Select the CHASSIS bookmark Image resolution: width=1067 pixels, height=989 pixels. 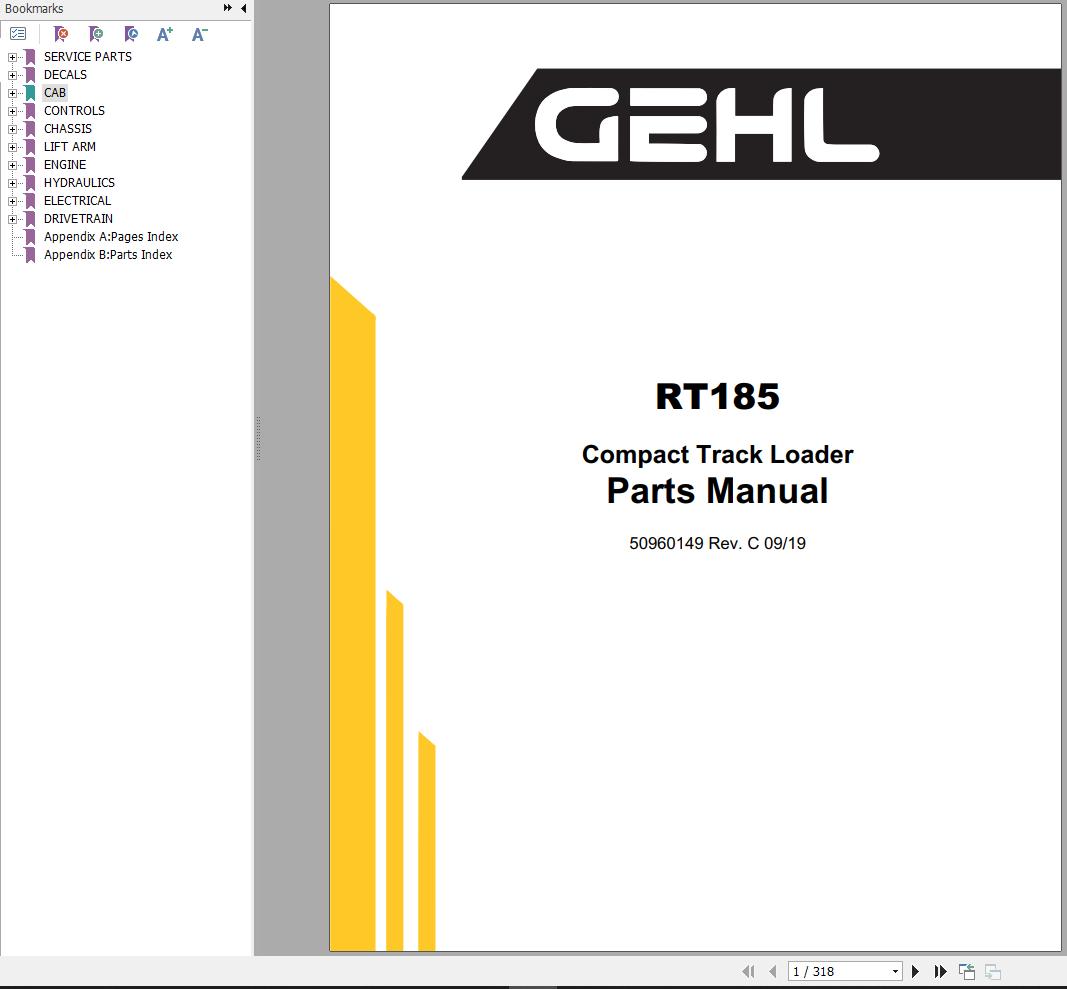point(67,129)
